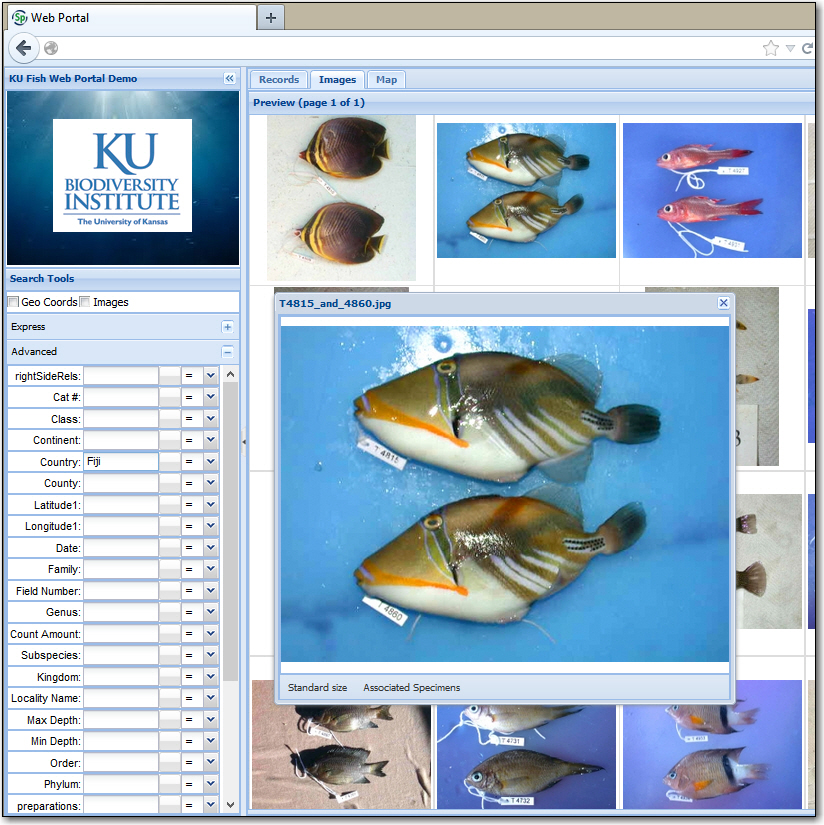The image size is (824, 825).
Task: Open operator dropdown for Longitude1 field
Action: [211, 526]
